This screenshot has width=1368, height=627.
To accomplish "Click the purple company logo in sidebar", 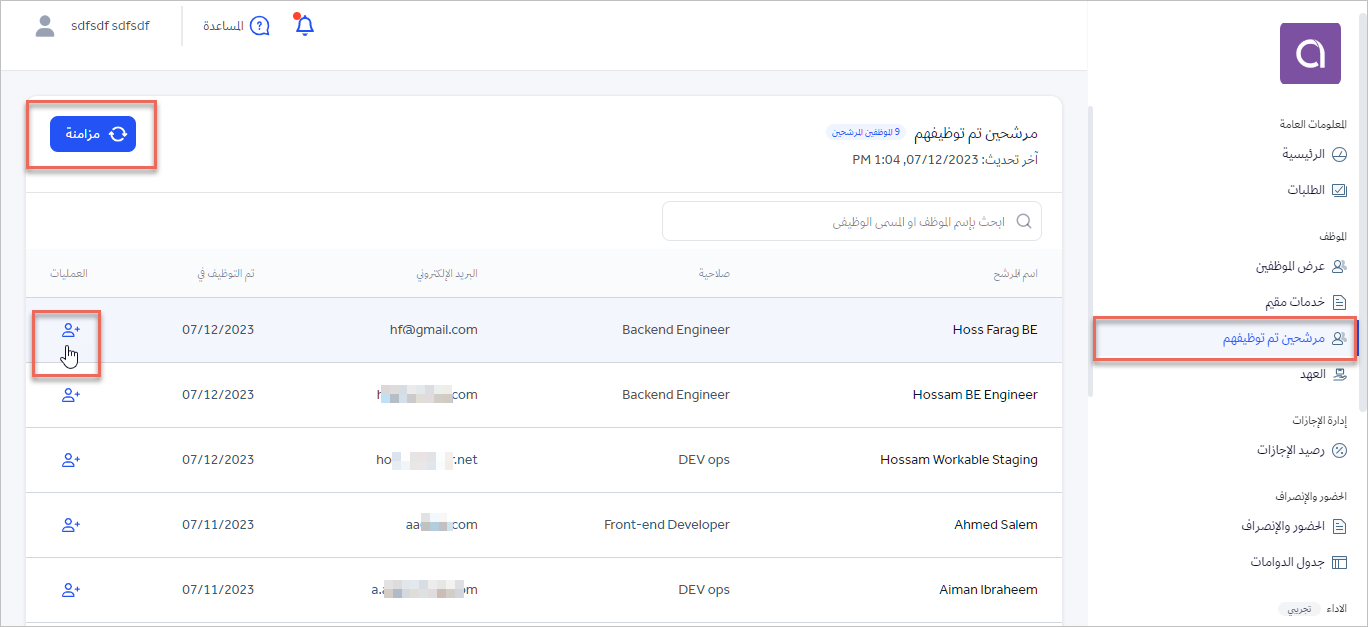I will (1310, 54).
